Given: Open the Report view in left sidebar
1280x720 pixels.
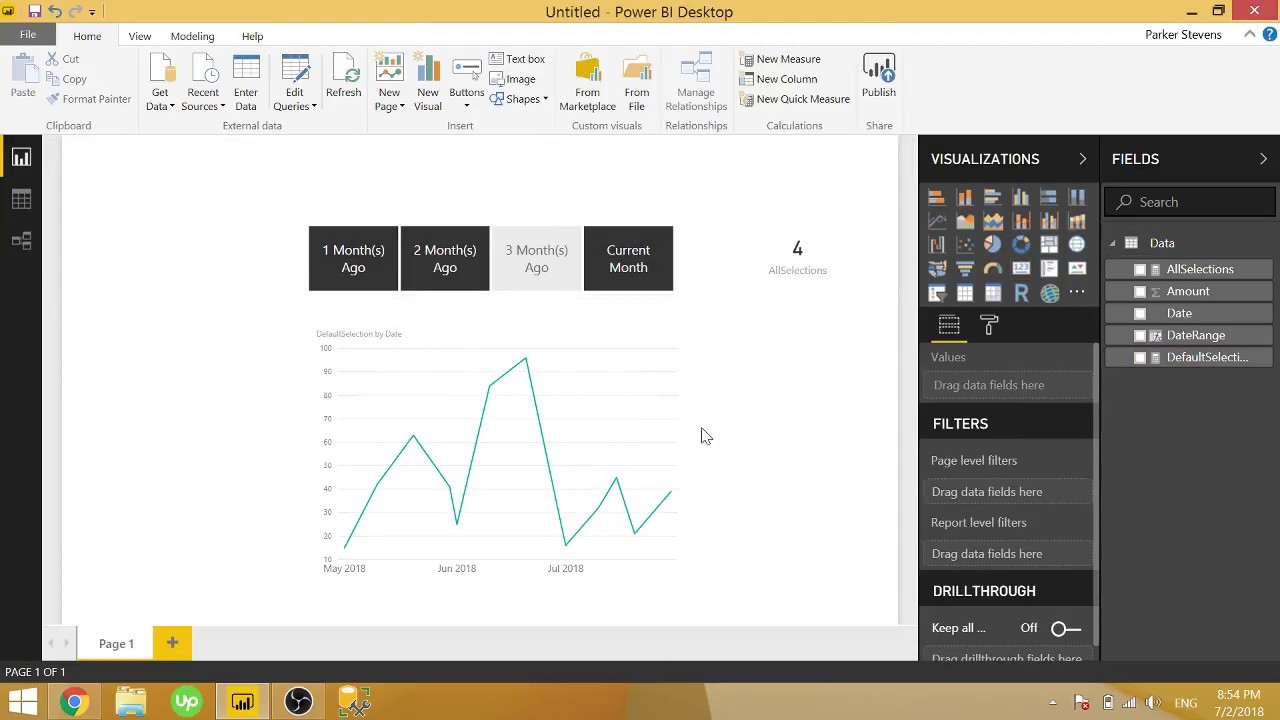Looking at the screenshot, I should point(21,158).
